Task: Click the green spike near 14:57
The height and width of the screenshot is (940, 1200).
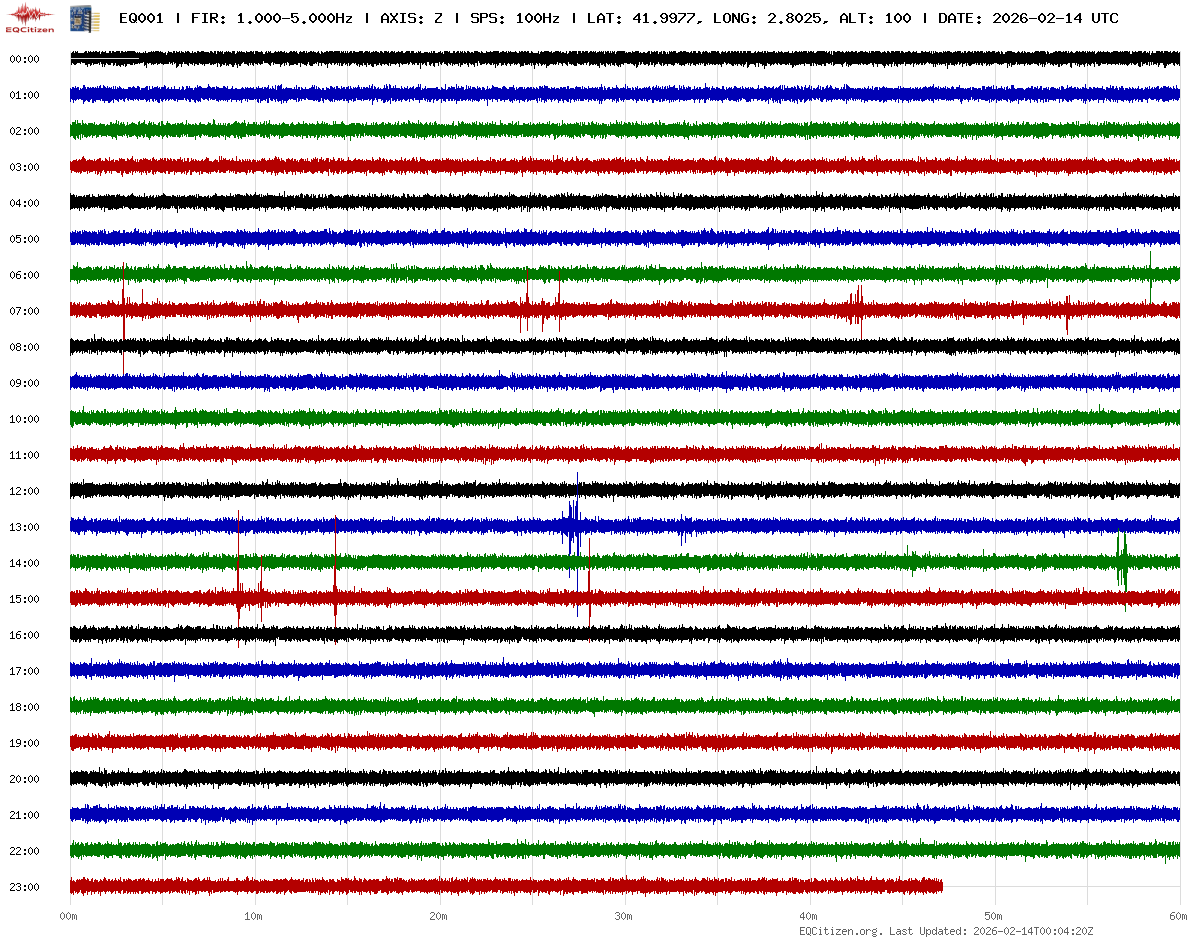Action: (x=1122, y=560)
